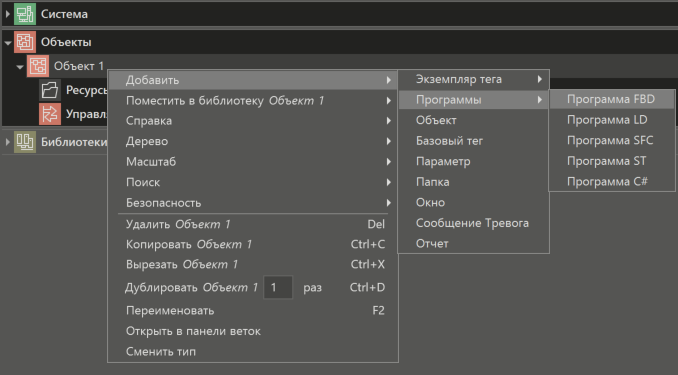Open the Поиск context menu item
This screenshot has height=375, width=678.
point(253,182)
